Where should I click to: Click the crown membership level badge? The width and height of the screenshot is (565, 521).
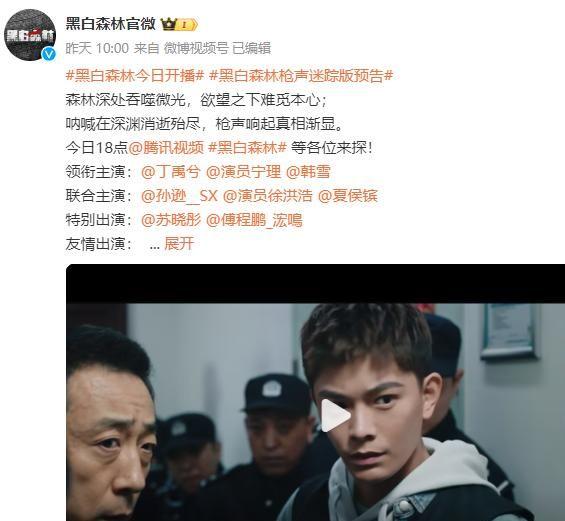(179, 25)
